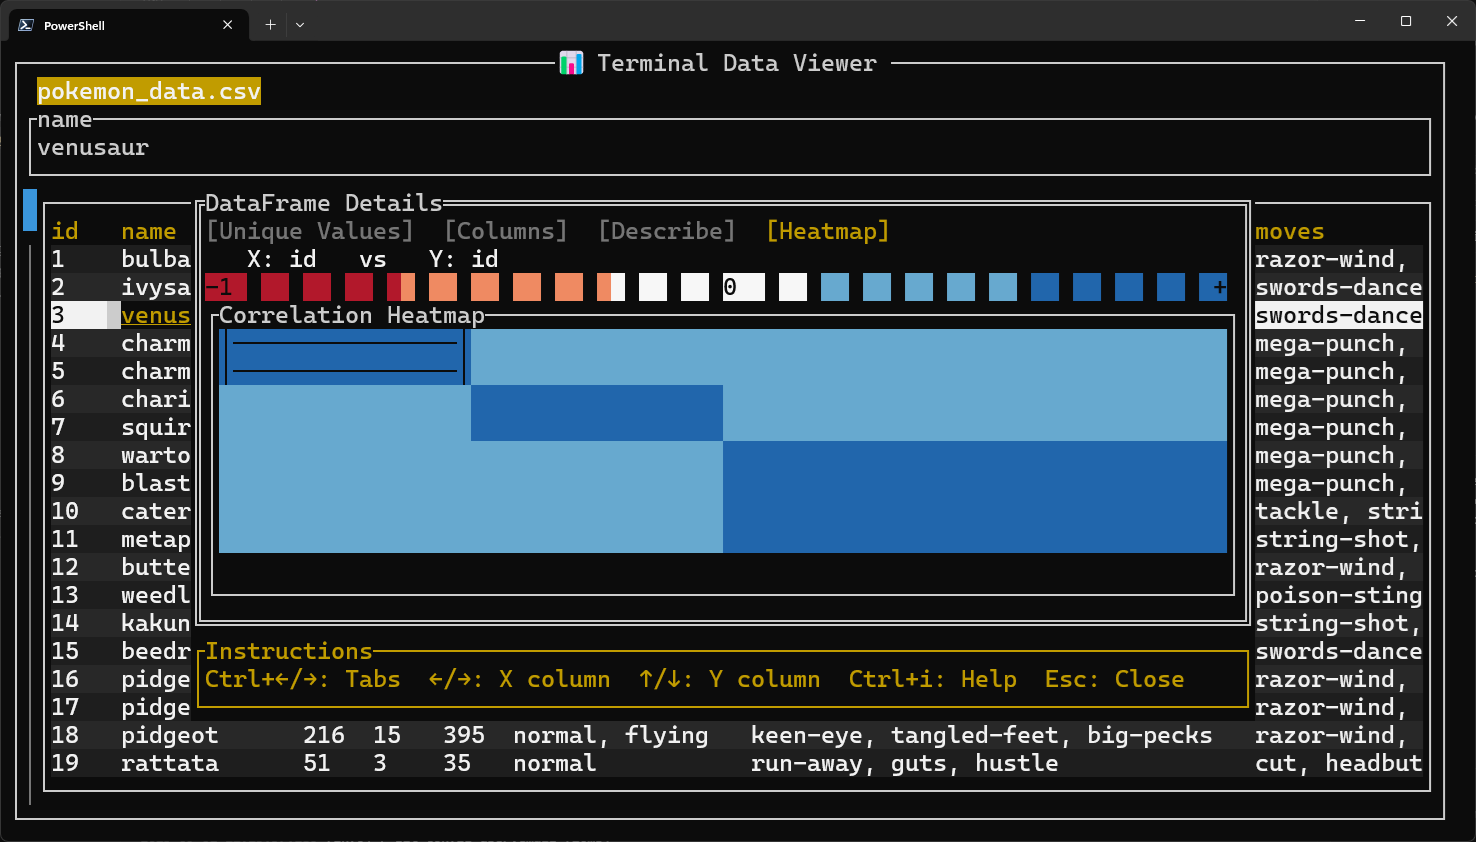Click the PowerShell icon in the tab
The height and width of the screenshot is (842, 1476).
point(26,25)
